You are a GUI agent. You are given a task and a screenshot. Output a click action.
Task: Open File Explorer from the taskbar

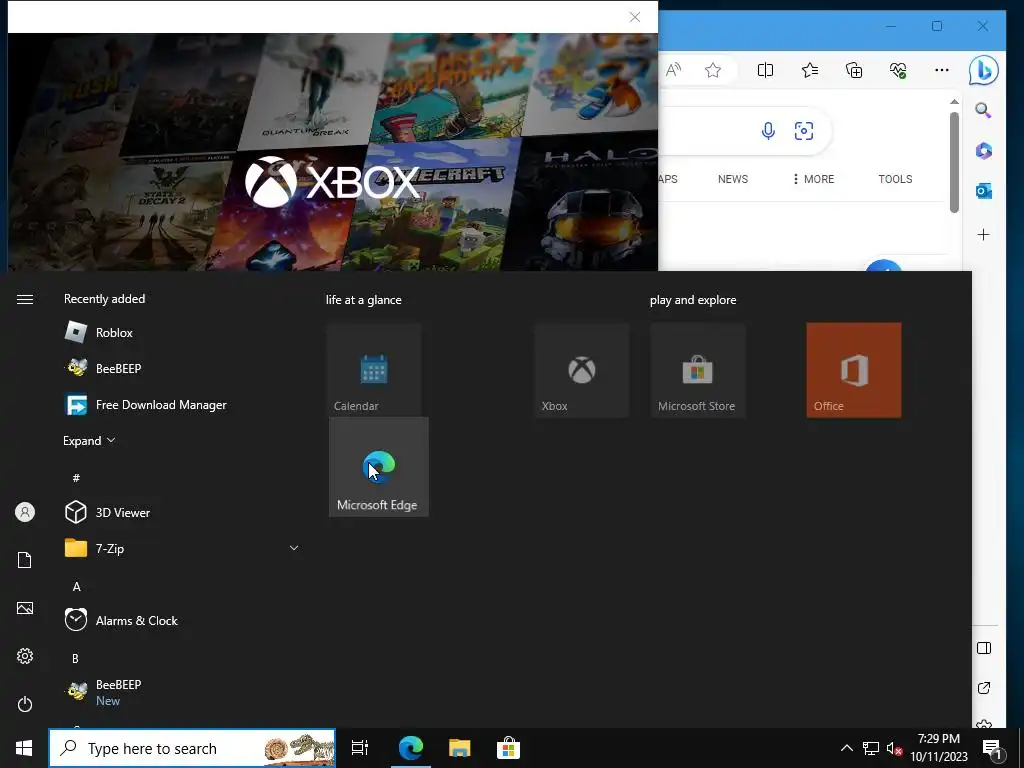(460, 748)
